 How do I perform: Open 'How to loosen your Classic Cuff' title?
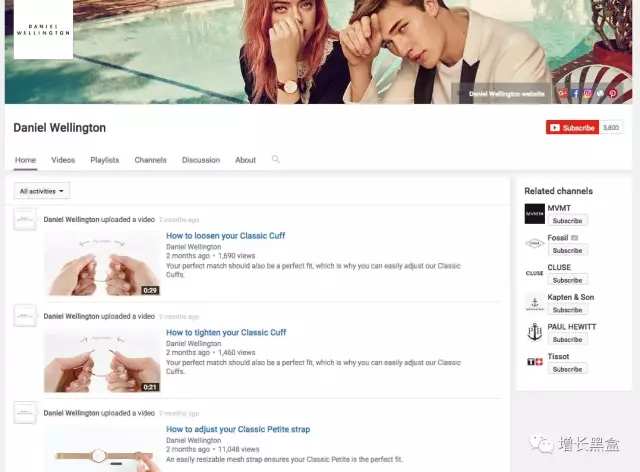[225, 236]
